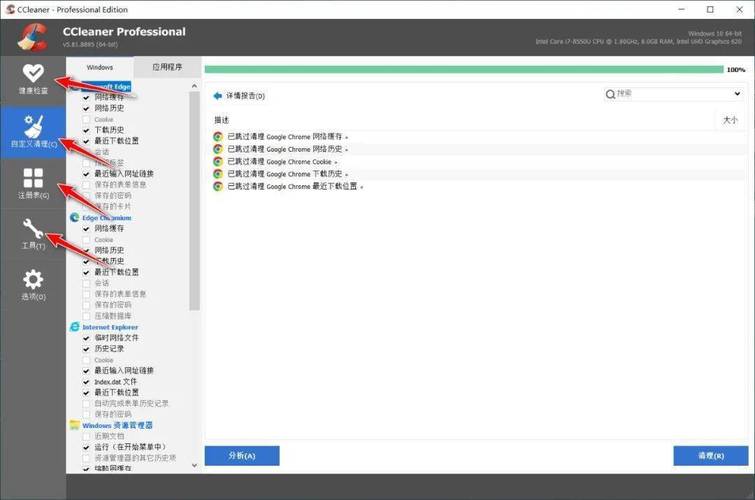Click the green 100% progress bar

click(x=462, y=70)
